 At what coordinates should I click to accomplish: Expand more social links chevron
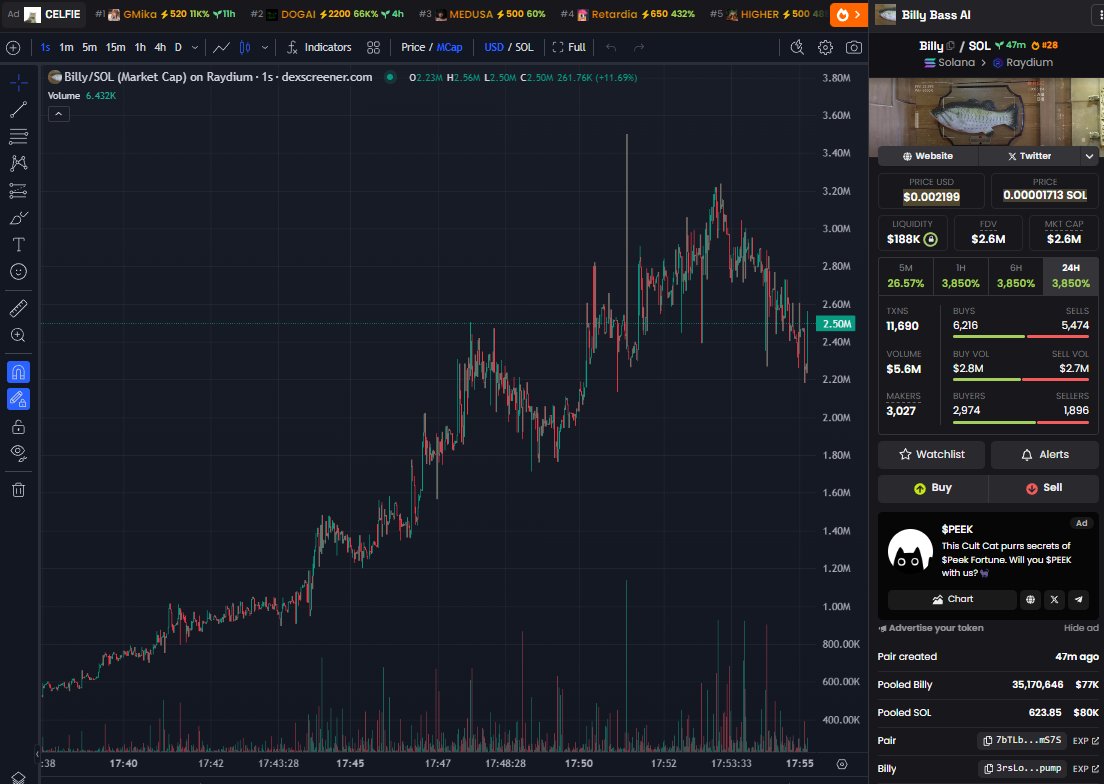[x=1089, y=156]
